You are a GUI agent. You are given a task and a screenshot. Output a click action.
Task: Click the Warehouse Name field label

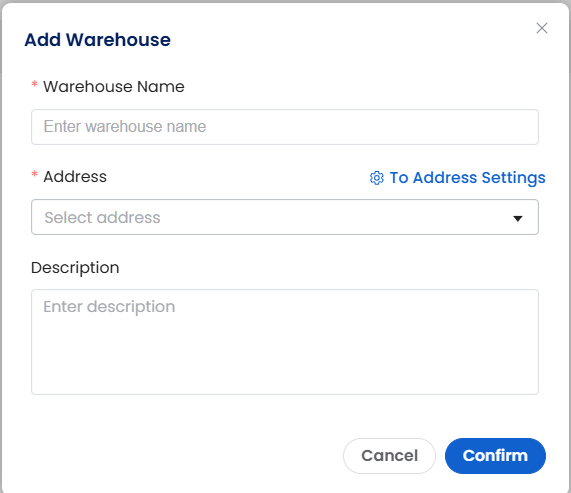[114, 87]
